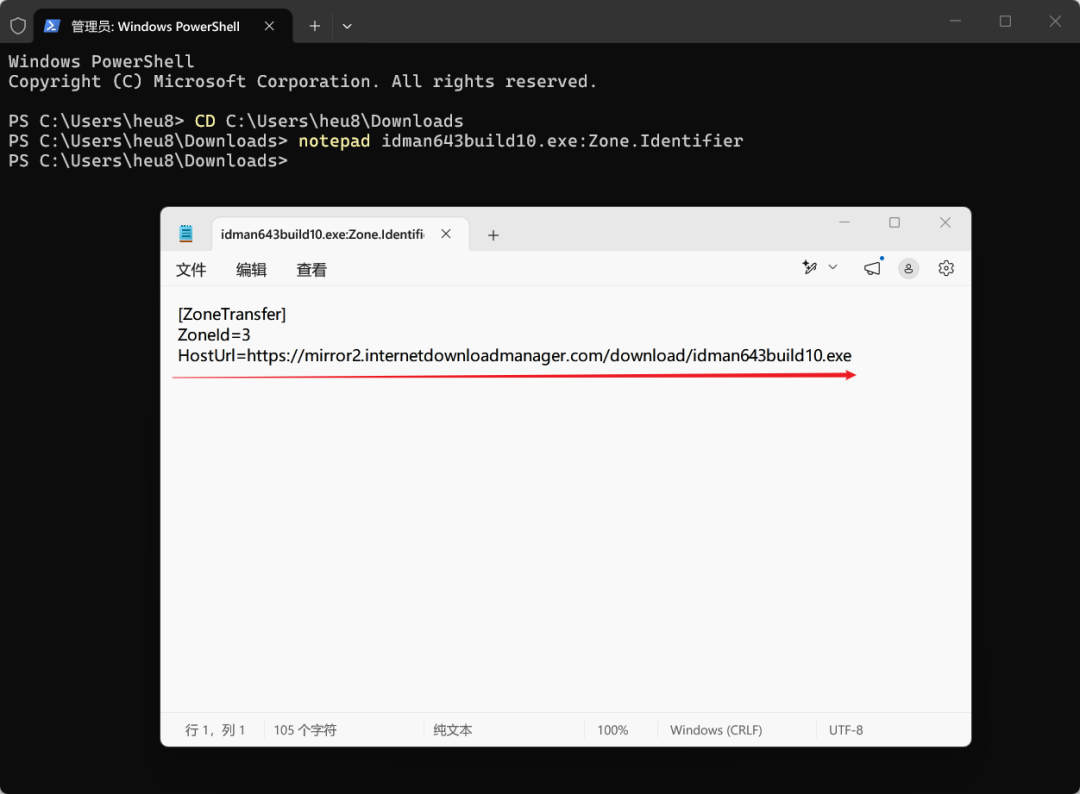The image size is (1080, 794).
Task: Close the Zone.Identifier tab in Notepad
Action: point(446,234)
